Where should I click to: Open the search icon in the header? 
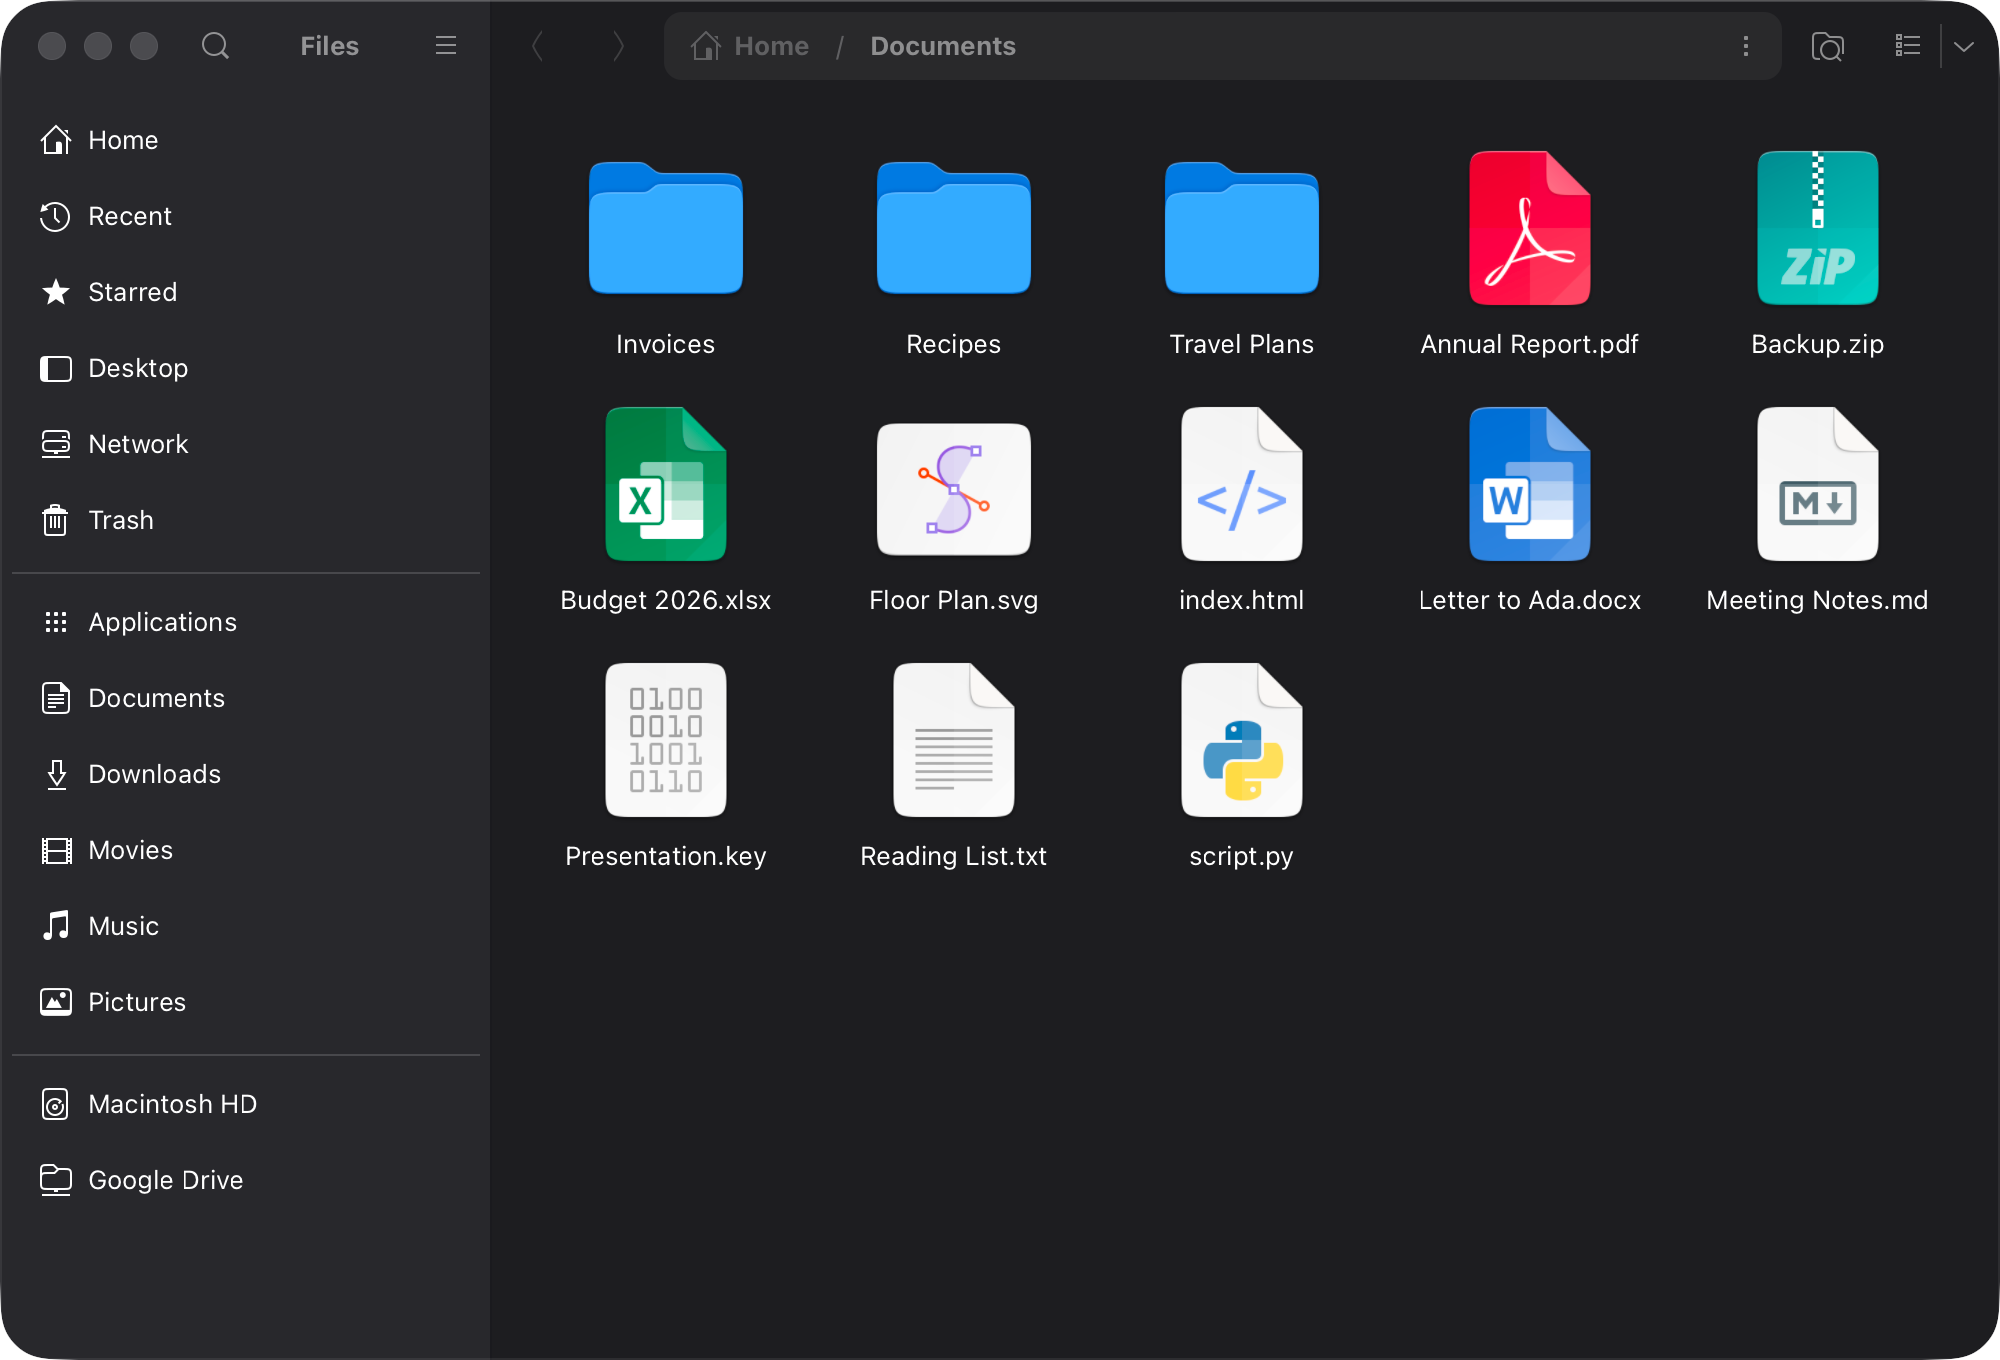(x=215, y=46)
